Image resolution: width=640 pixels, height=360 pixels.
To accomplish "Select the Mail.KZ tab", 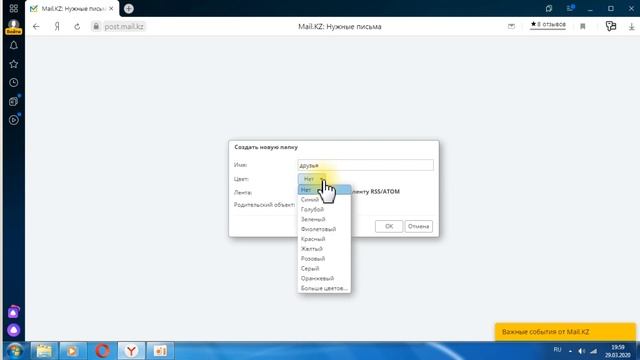I will tap(73, 9).
